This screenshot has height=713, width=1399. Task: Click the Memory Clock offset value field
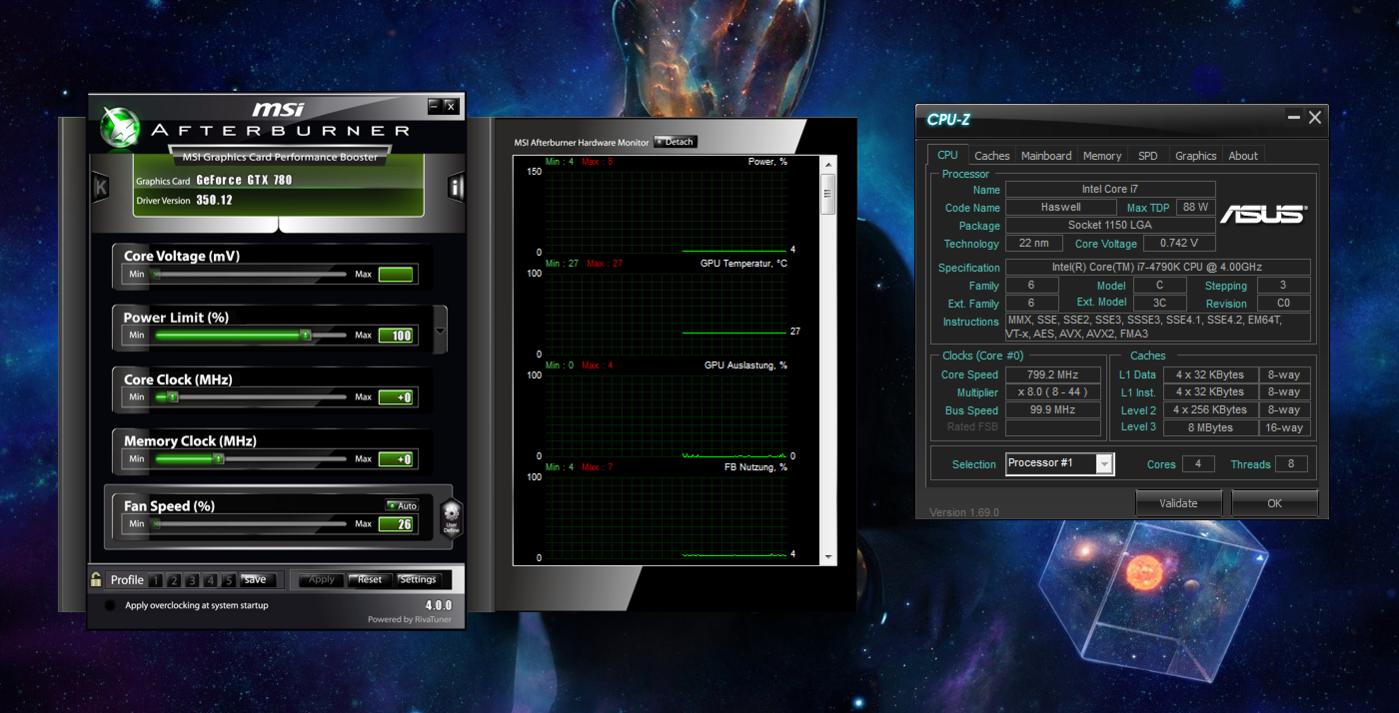tap(396, 459)
